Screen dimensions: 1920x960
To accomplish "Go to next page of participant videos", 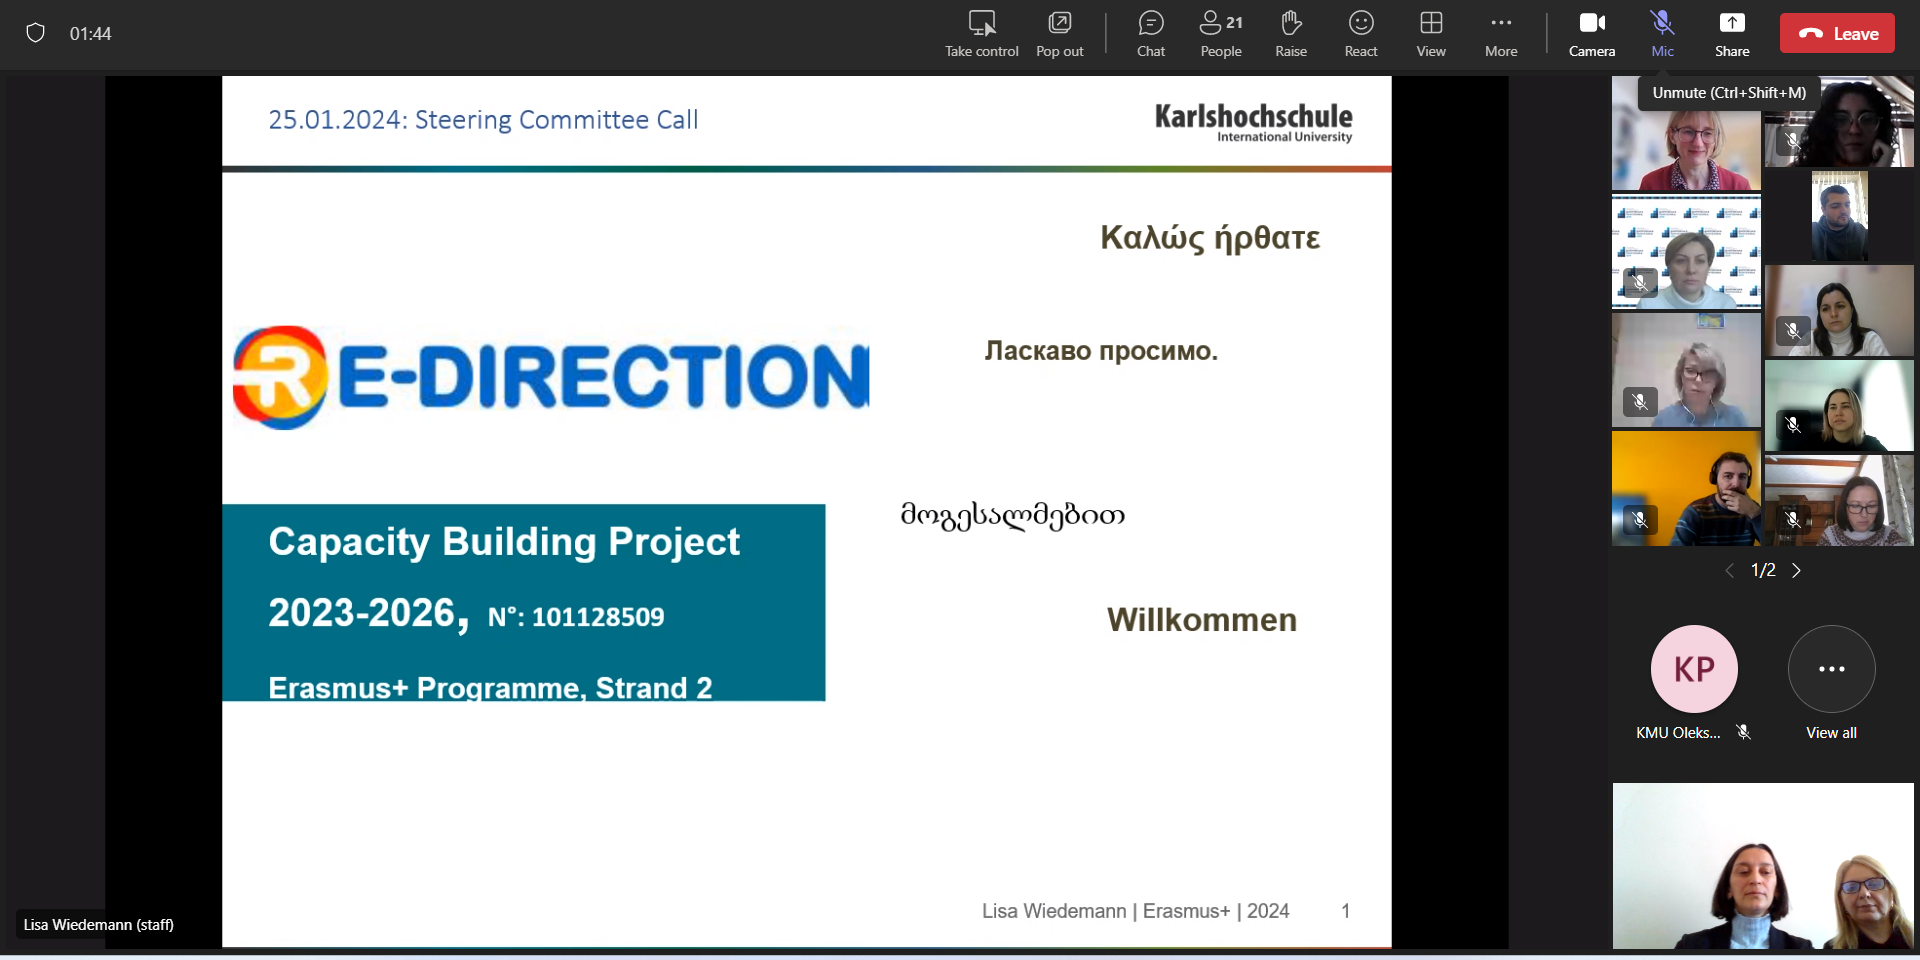I will pyautogui.click(x=1796, y=570).
